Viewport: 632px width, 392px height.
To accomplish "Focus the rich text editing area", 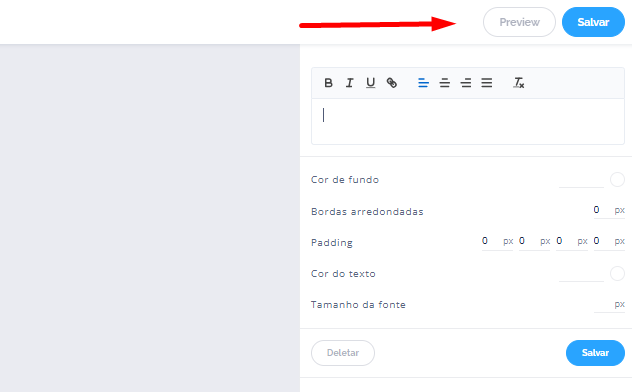I will pyautogui.click(x=468, y=121).
